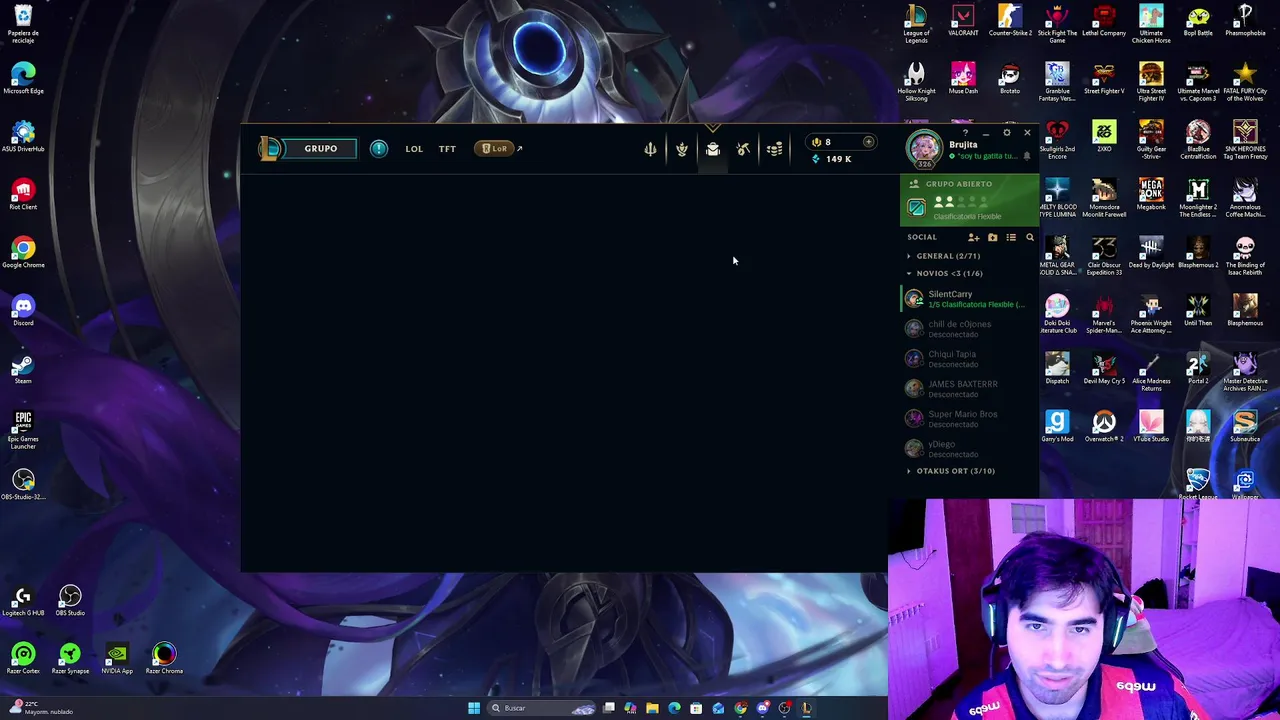Viewport: 1280px width, 720px height.
Task: Open the Collection (trident) icon in League client
Action: click(x=650, y=149)
